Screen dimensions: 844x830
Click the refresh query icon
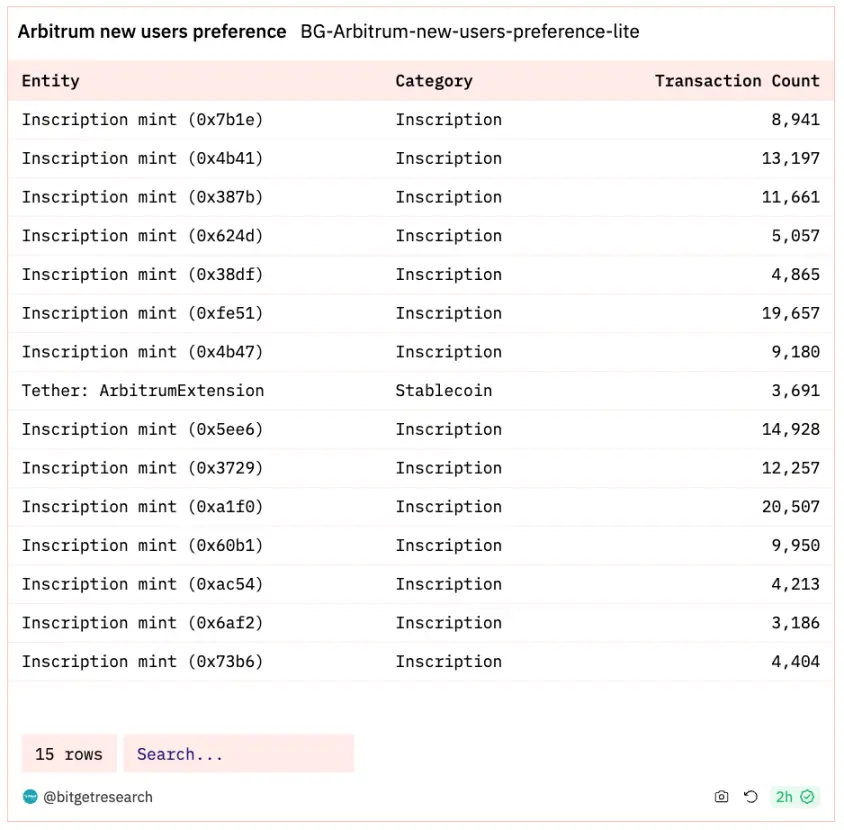pos(751,797)
